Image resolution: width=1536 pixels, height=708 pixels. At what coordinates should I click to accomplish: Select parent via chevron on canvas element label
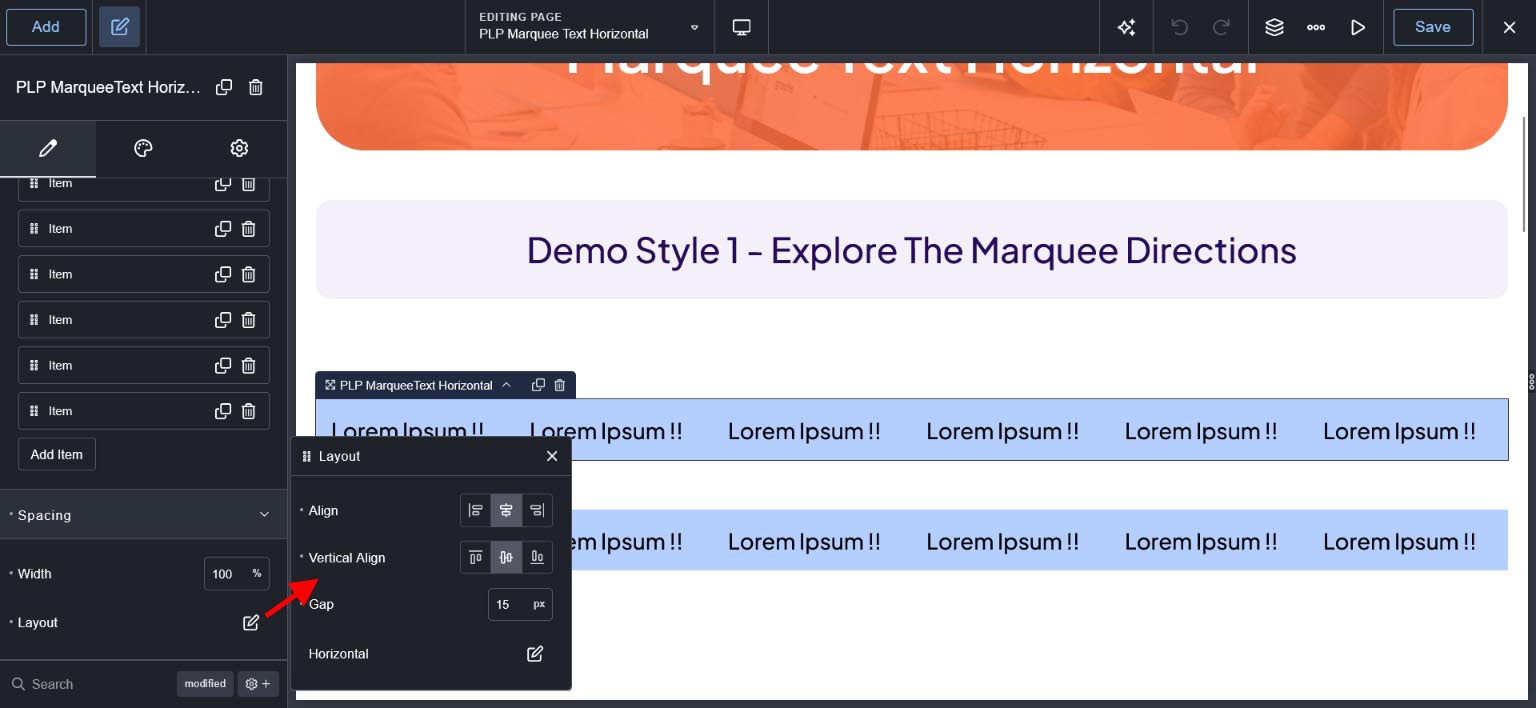tap(507, 385)
